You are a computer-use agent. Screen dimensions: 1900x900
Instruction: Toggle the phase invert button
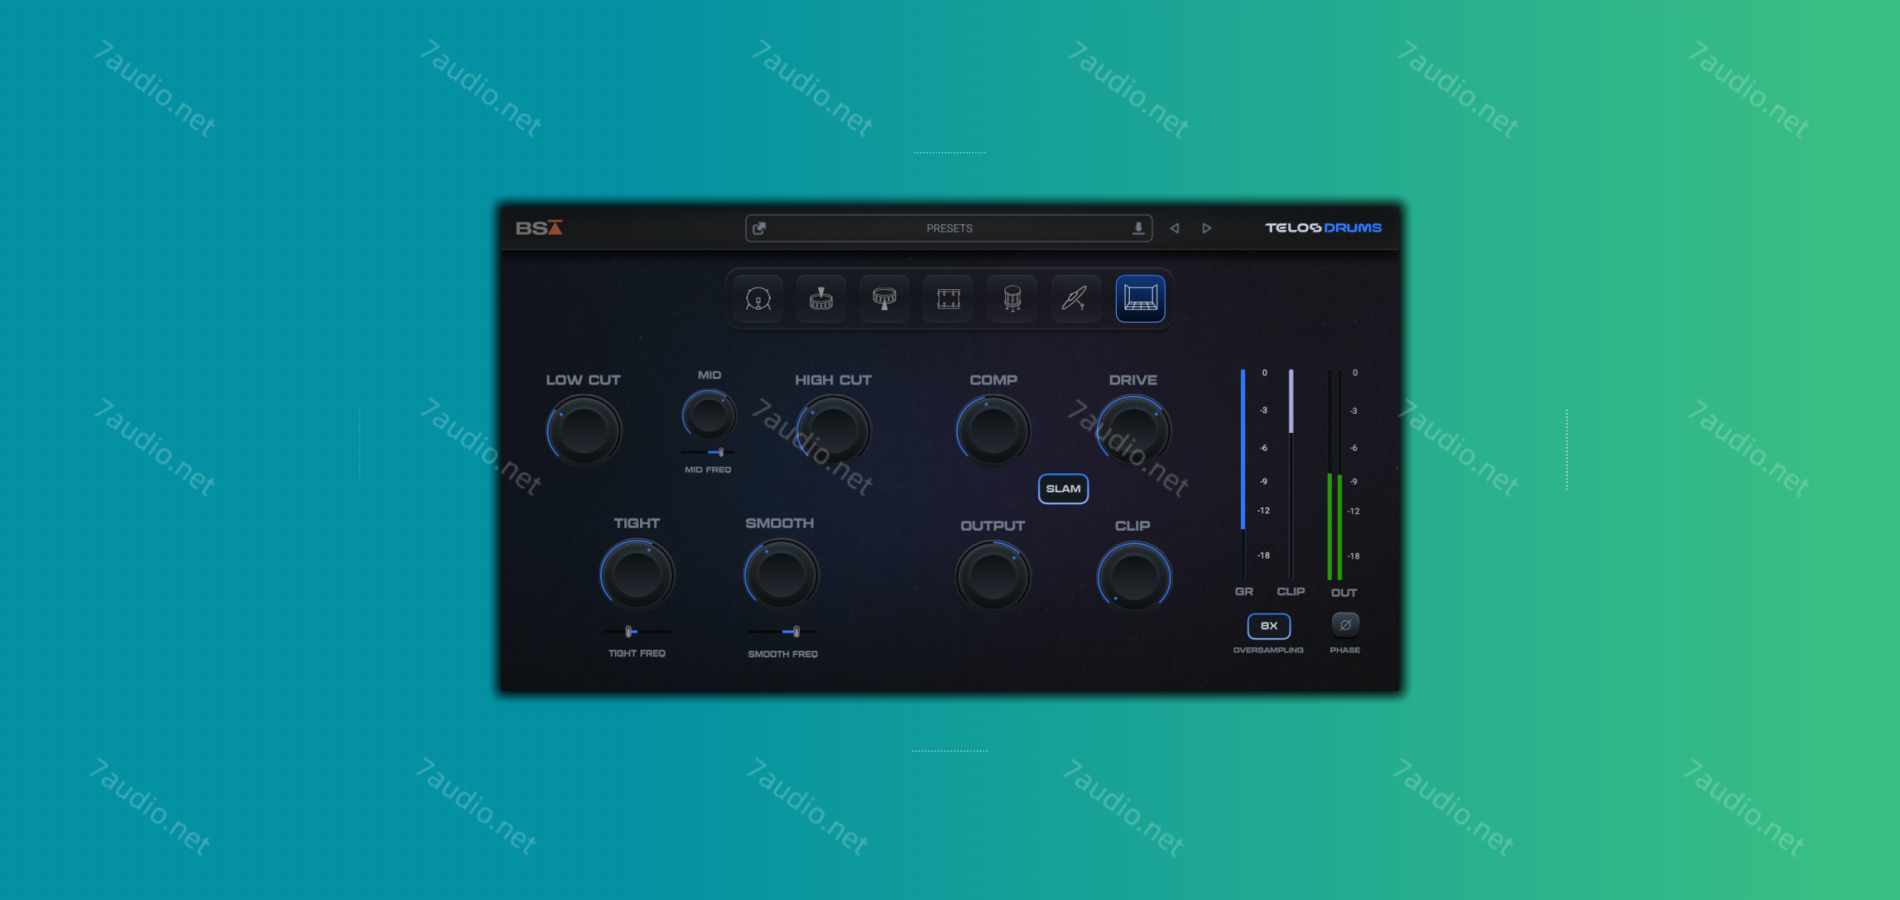click(1345, 624)
